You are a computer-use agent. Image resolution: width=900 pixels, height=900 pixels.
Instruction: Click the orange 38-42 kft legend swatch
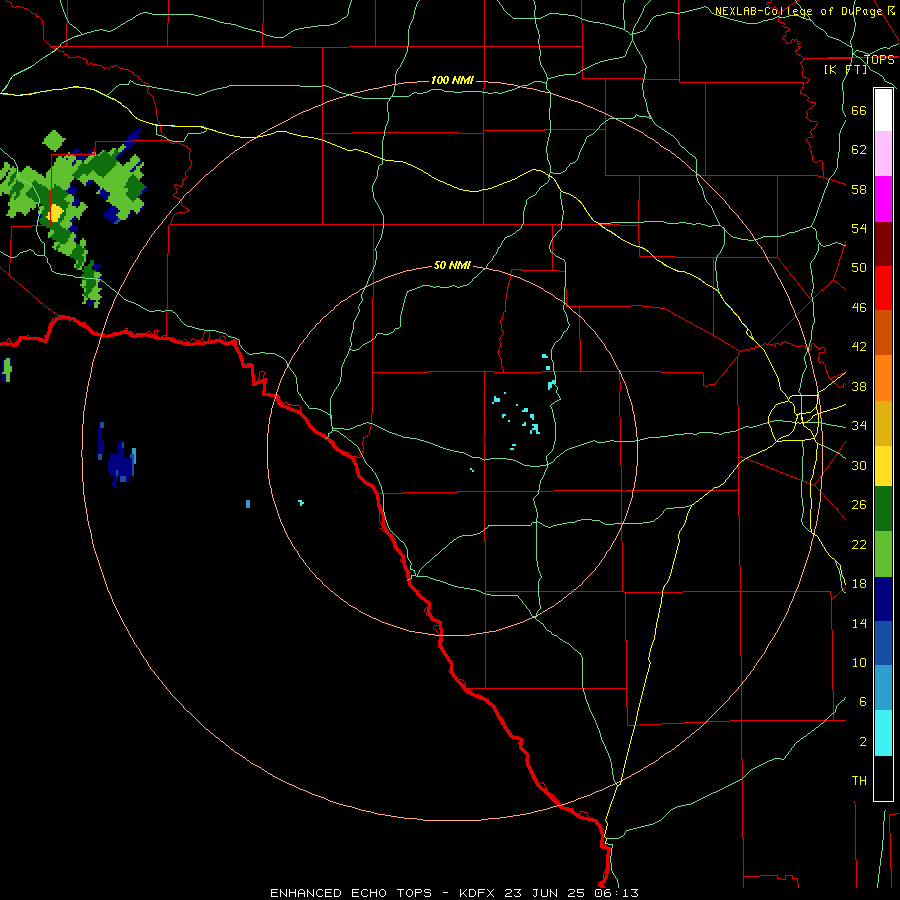(x=883, y=378)
